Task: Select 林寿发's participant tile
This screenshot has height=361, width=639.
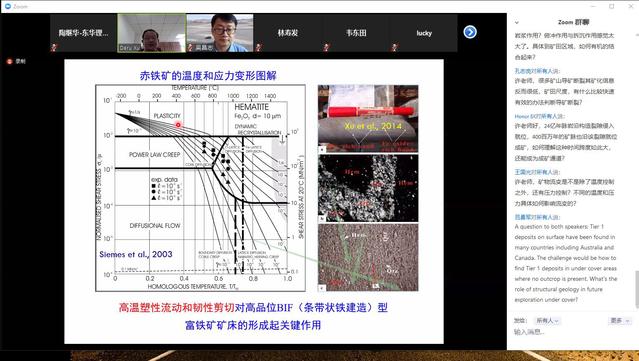Action: tap(287, 33)
